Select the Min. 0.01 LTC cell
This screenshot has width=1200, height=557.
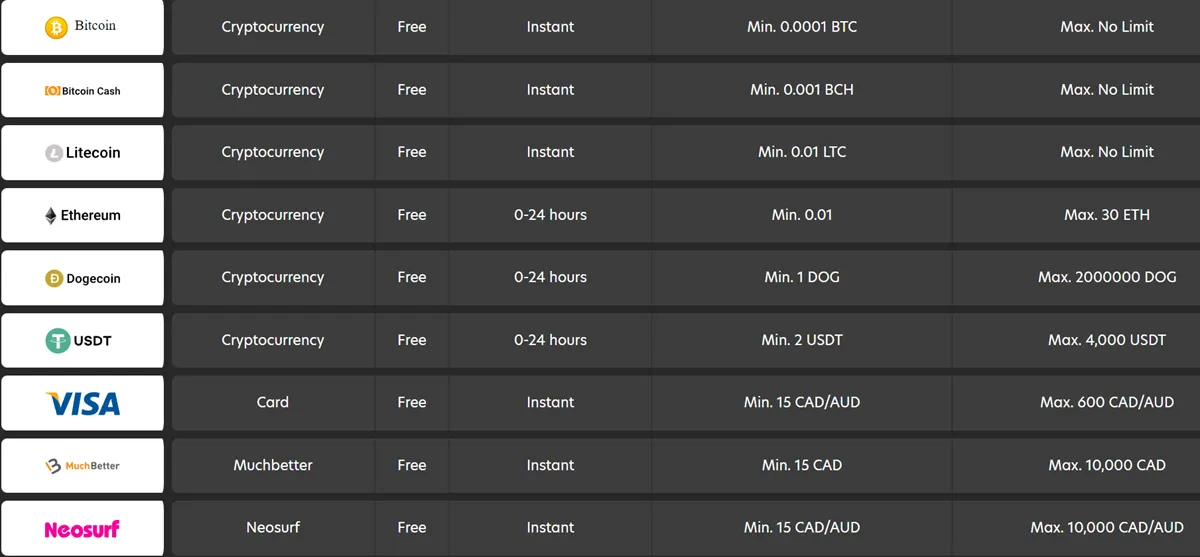click(802, 152)
